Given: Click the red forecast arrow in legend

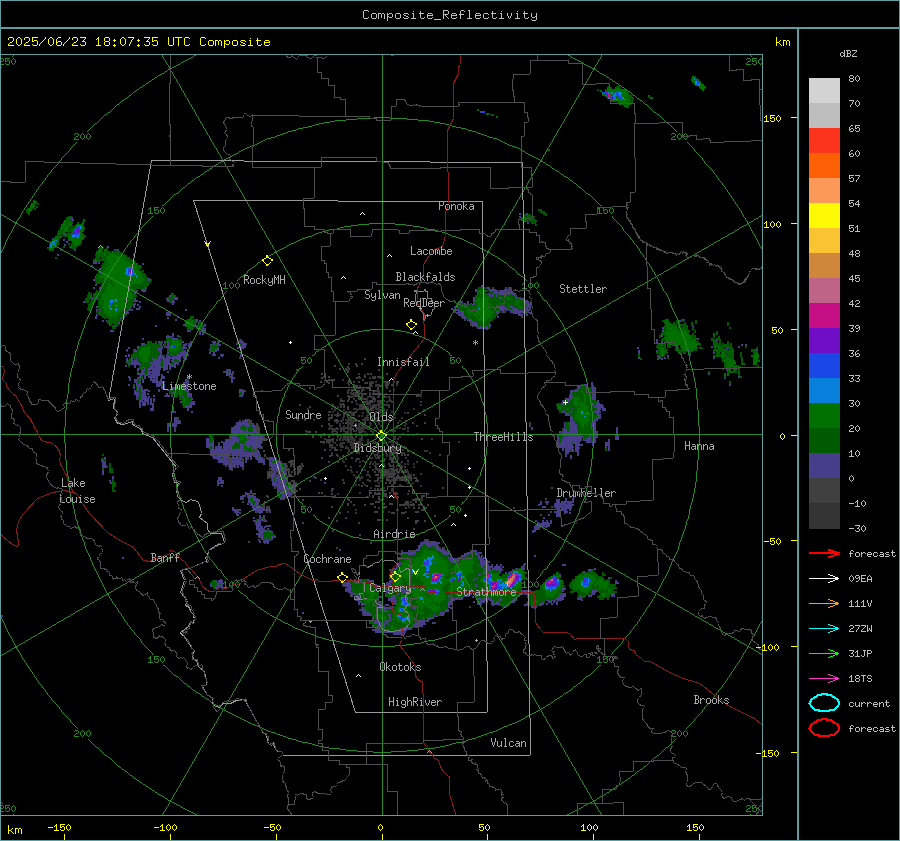Looking at the screenshot, I should [x=824, y=553].
